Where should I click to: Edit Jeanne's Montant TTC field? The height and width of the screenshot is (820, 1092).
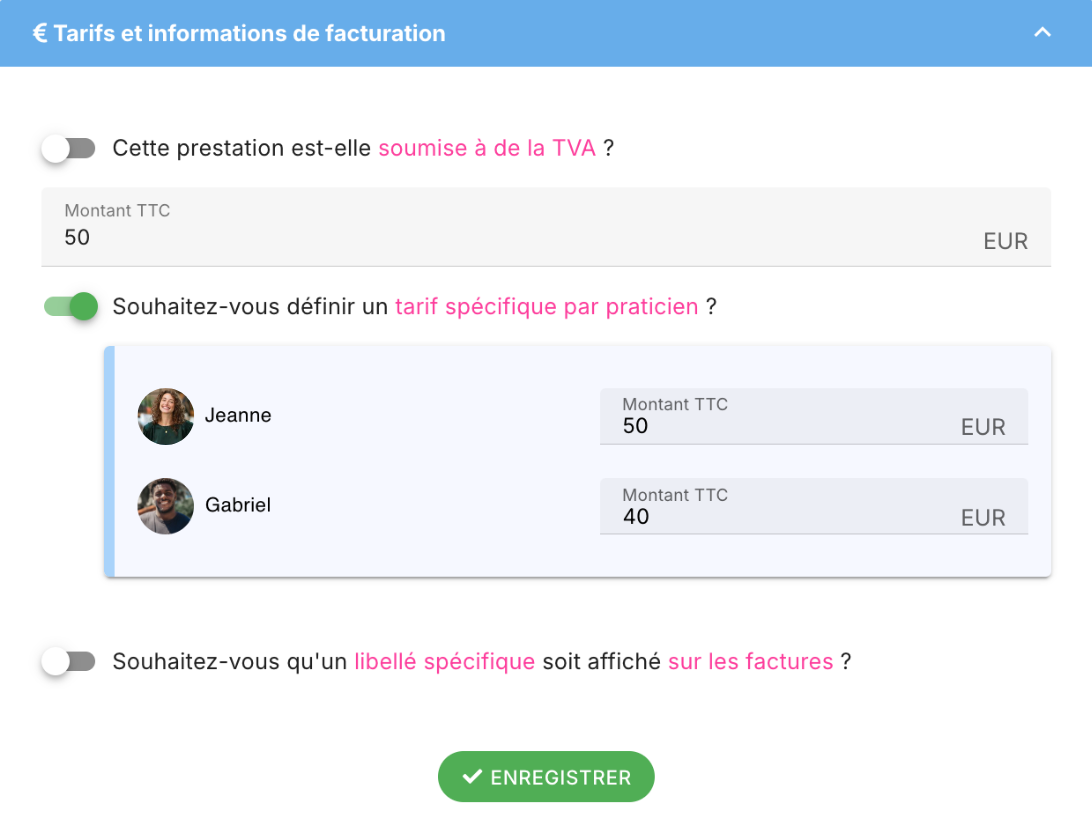click(780, 426)
